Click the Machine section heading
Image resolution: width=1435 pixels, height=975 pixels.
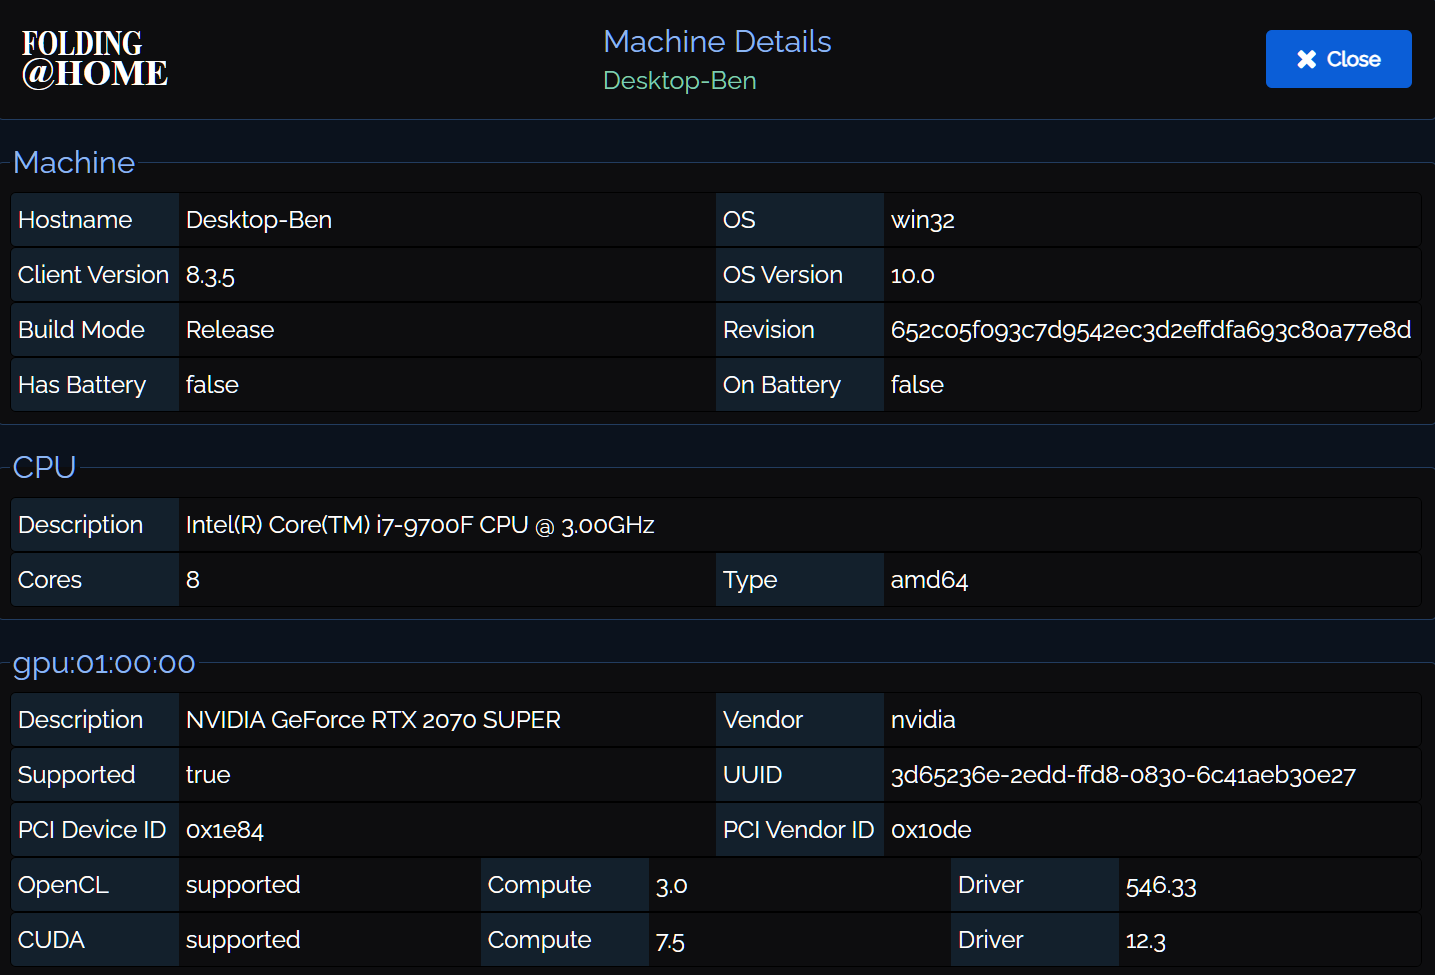click(x=74, y=163)
